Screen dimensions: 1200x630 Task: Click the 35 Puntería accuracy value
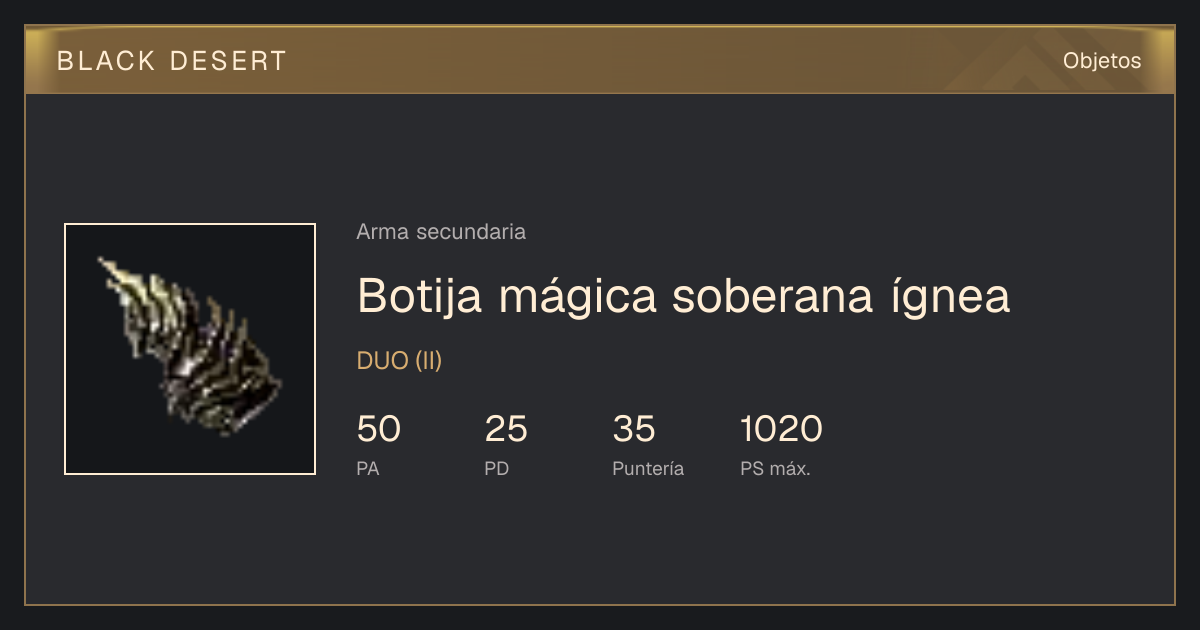click(x=634, y=429)
